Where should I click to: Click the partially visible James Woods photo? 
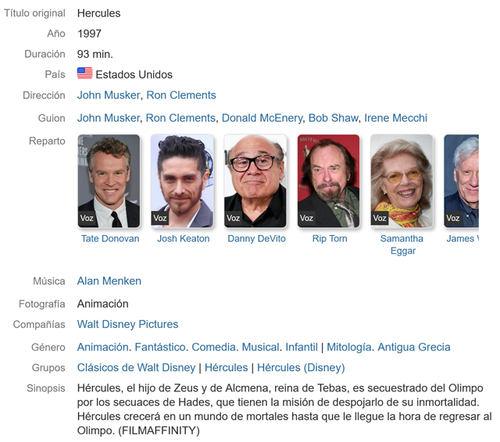coord(461,181)
